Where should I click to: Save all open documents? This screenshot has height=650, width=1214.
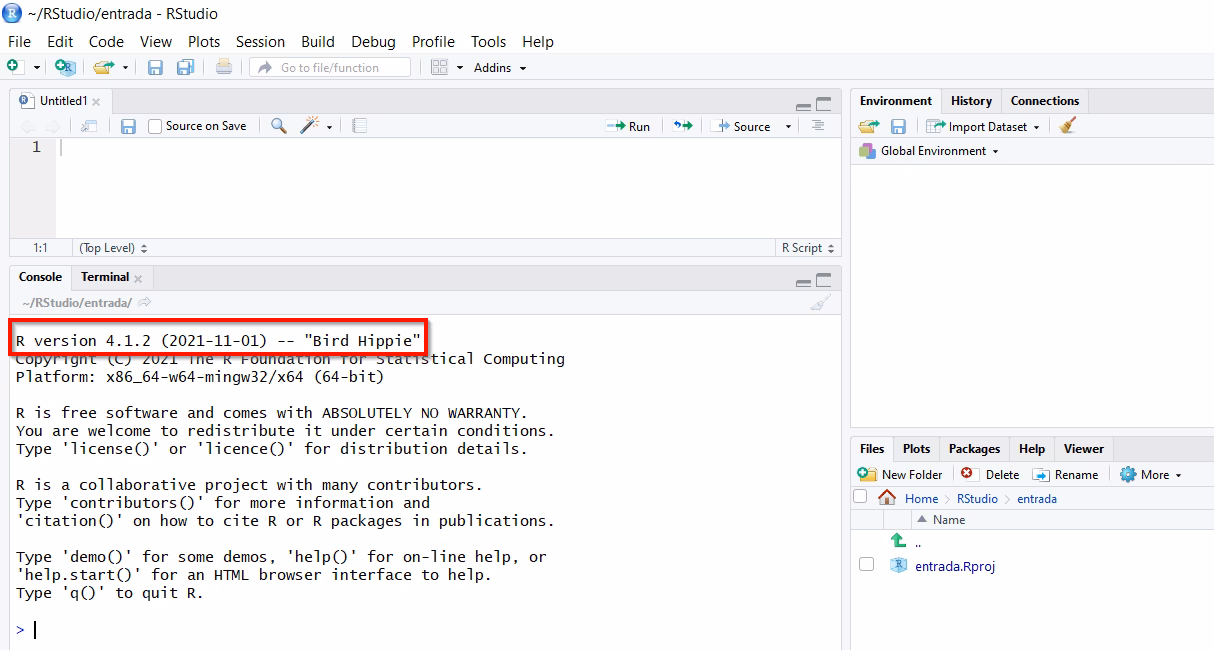184,67
